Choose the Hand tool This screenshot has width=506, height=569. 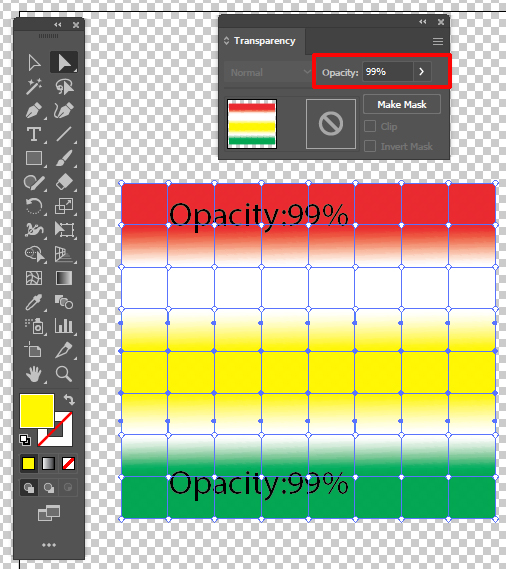[34, 374]
